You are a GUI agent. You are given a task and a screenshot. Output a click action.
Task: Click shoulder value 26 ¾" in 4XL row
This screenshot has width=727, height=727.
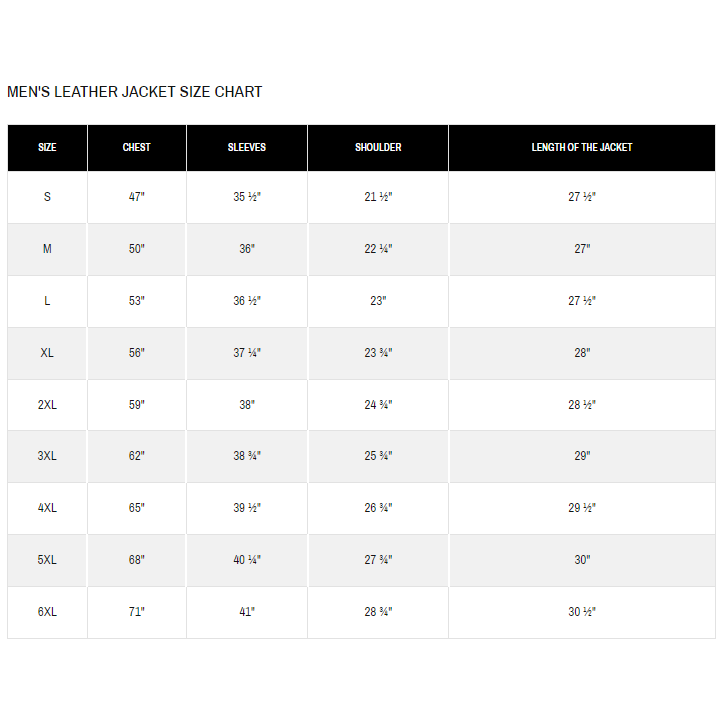point(378,508)
